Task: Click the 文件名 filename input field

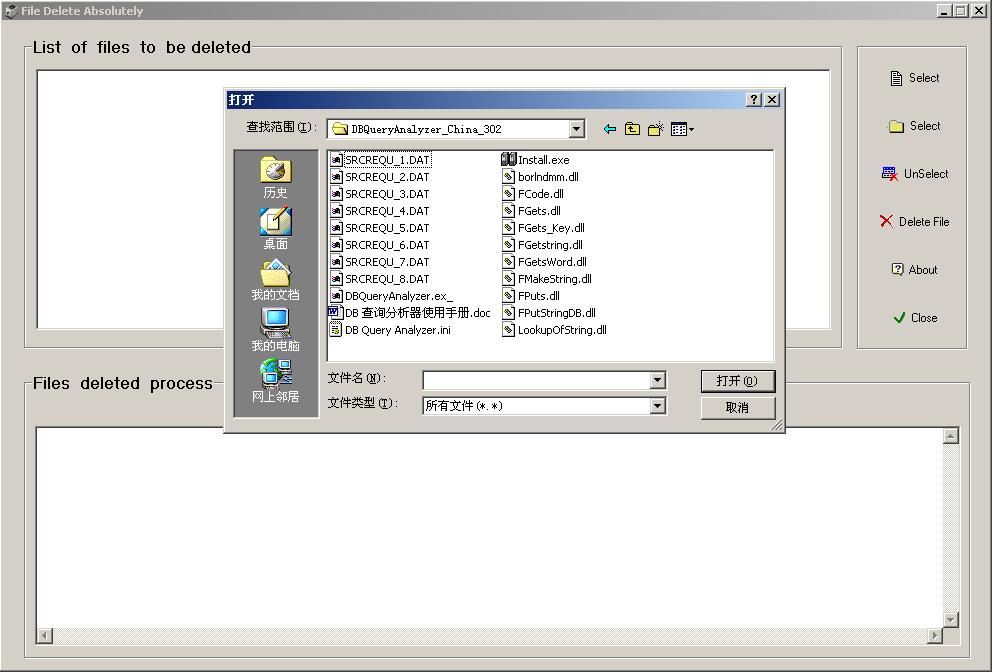Action: click(x=536, y=380)
